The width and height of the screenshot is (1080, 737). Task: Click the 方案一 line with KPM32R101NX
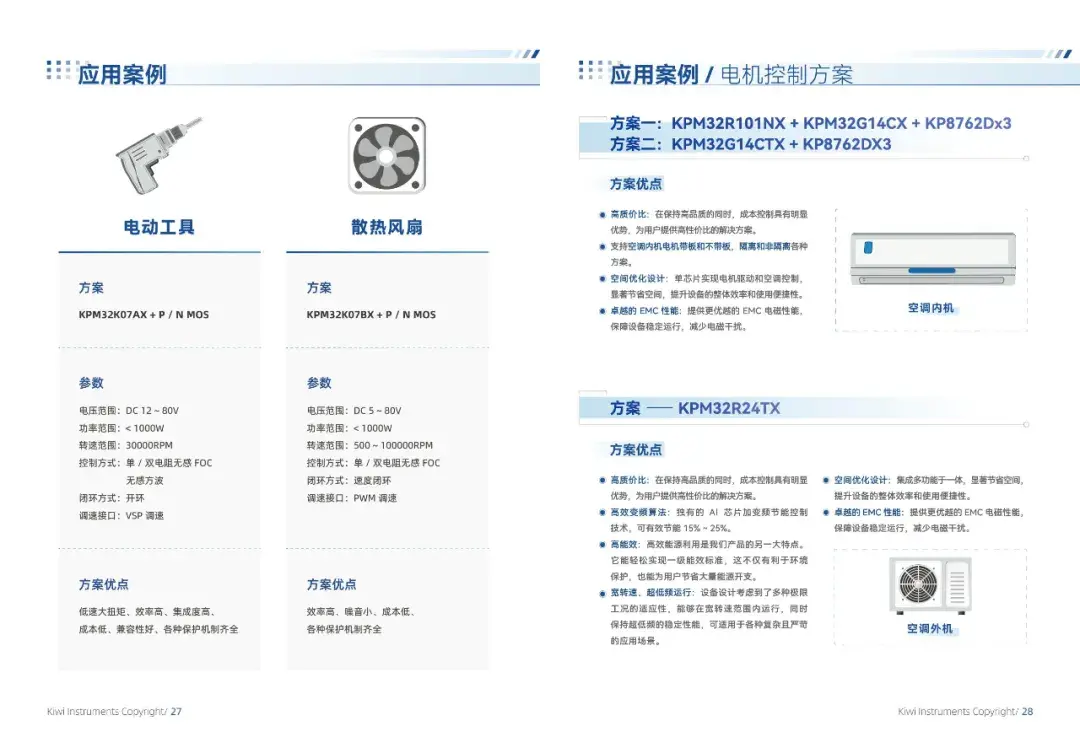(x=811, y=123)
